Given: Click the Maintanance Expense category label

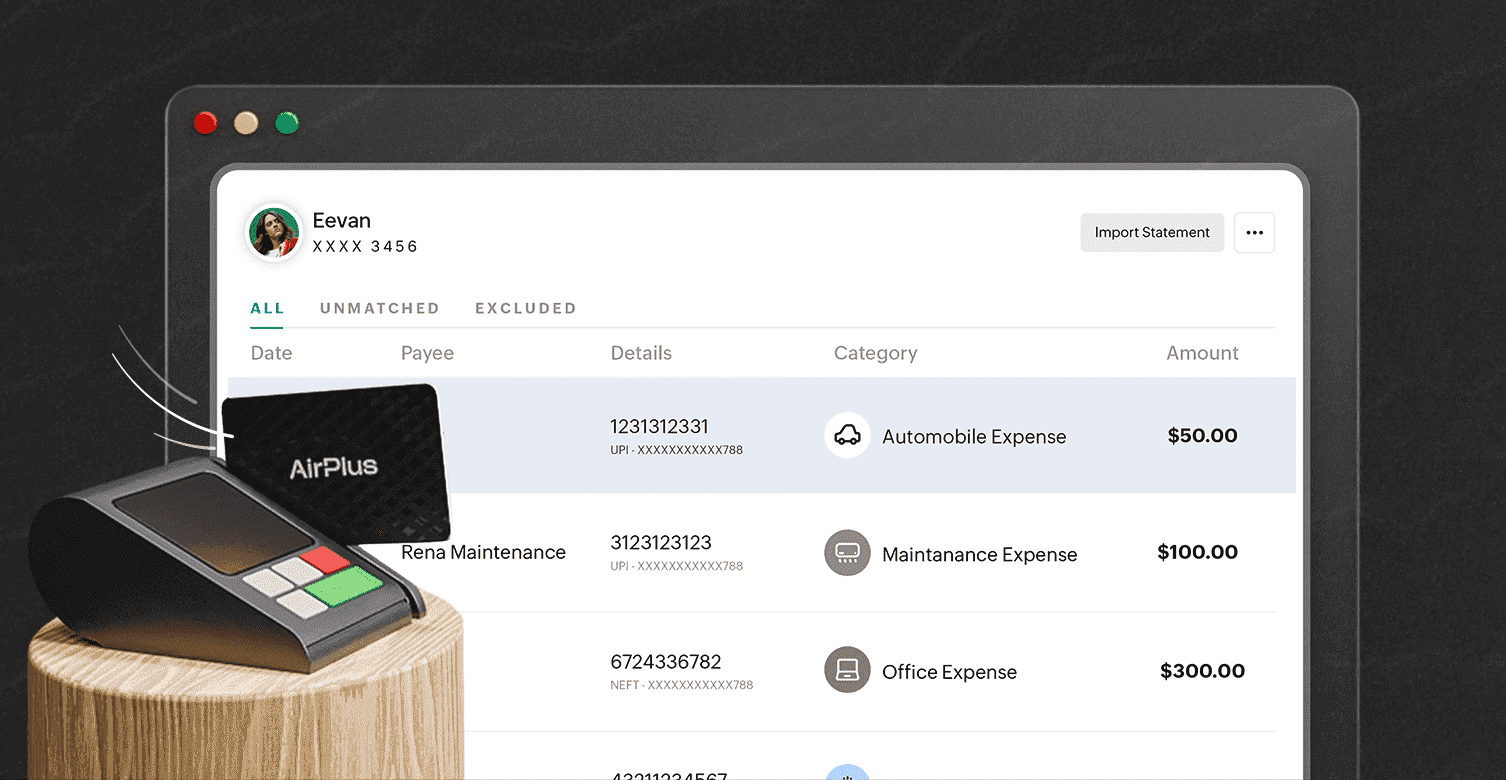Looking at the screenshot, I should click(x=980, y=555).
